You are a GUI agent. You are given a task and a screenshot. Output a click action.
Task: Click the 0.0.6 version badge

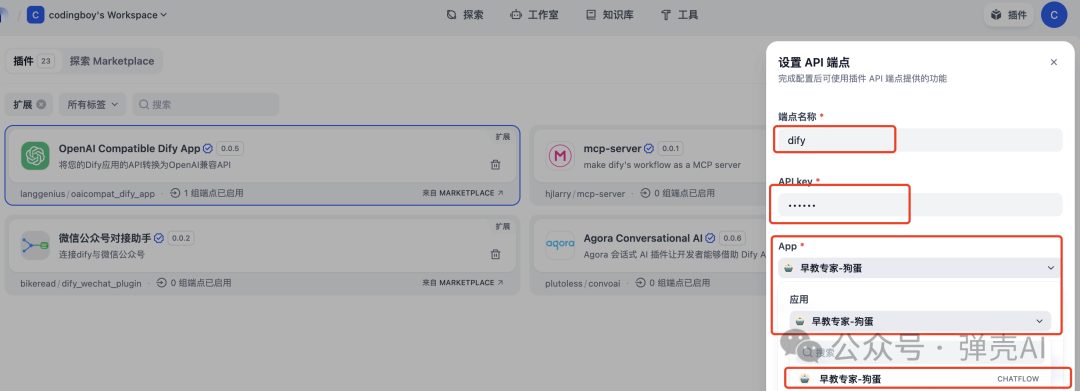tap(731, 238)
